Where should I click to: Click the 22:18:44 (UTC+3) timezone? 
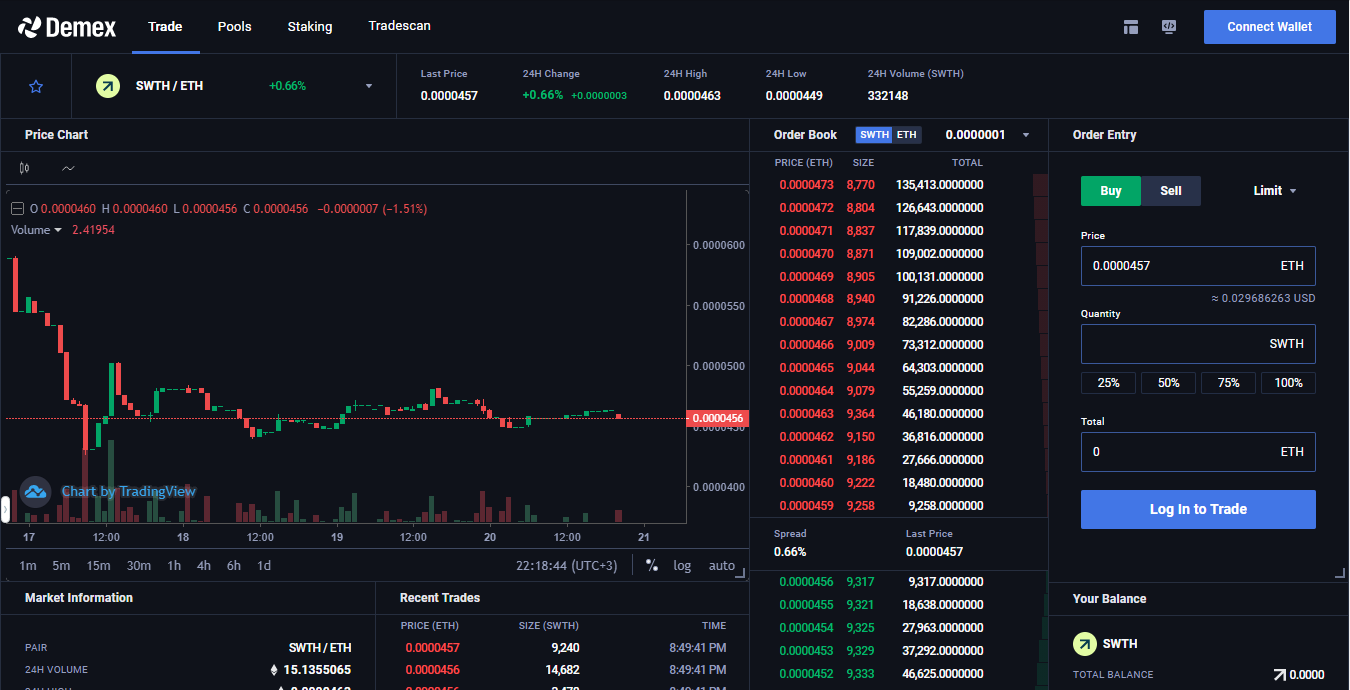[x=566, y=566]
